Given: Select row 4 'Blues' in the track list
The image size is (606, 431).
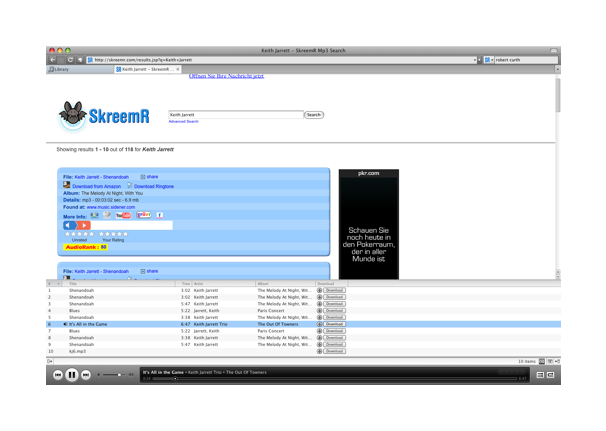Looking at the screenshot, I should pyautogui.click(x=303, y=311).
